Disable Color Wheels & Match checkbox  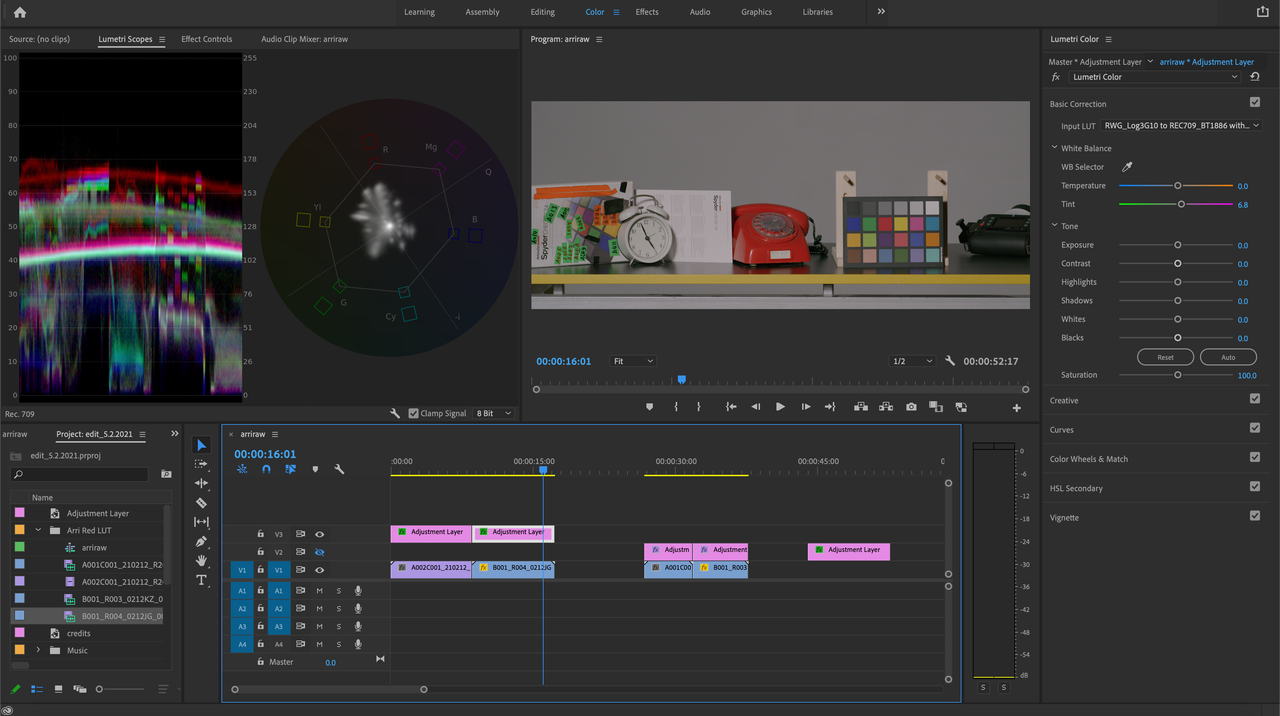click(1255, 457)
